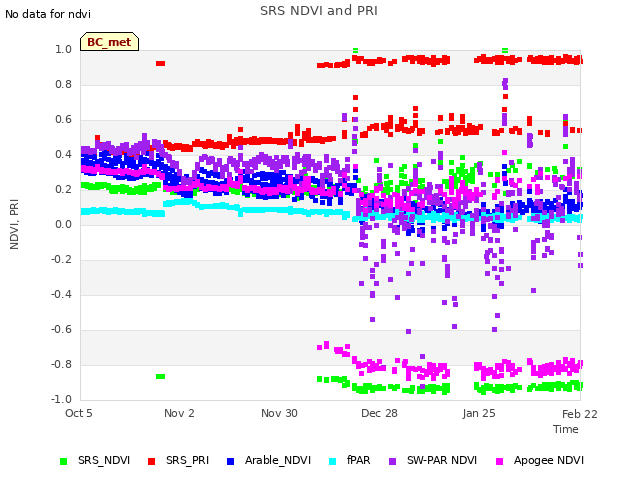The image size is (640, 480).
Task: Click the -0.4 y-axis tick label
Action: coord(61,294)
